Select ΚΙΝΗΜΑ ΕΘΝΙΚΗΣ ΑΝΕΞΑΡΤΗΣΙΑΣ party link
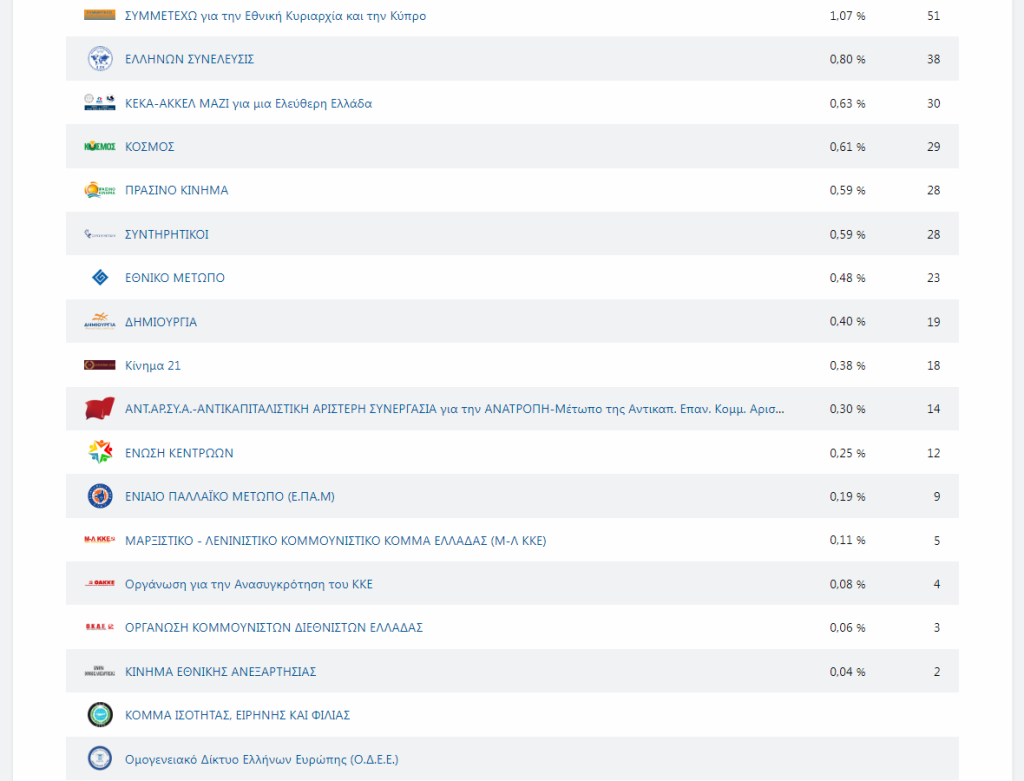The width and height of the screenshot is (1024, 781). click(220, 672)
